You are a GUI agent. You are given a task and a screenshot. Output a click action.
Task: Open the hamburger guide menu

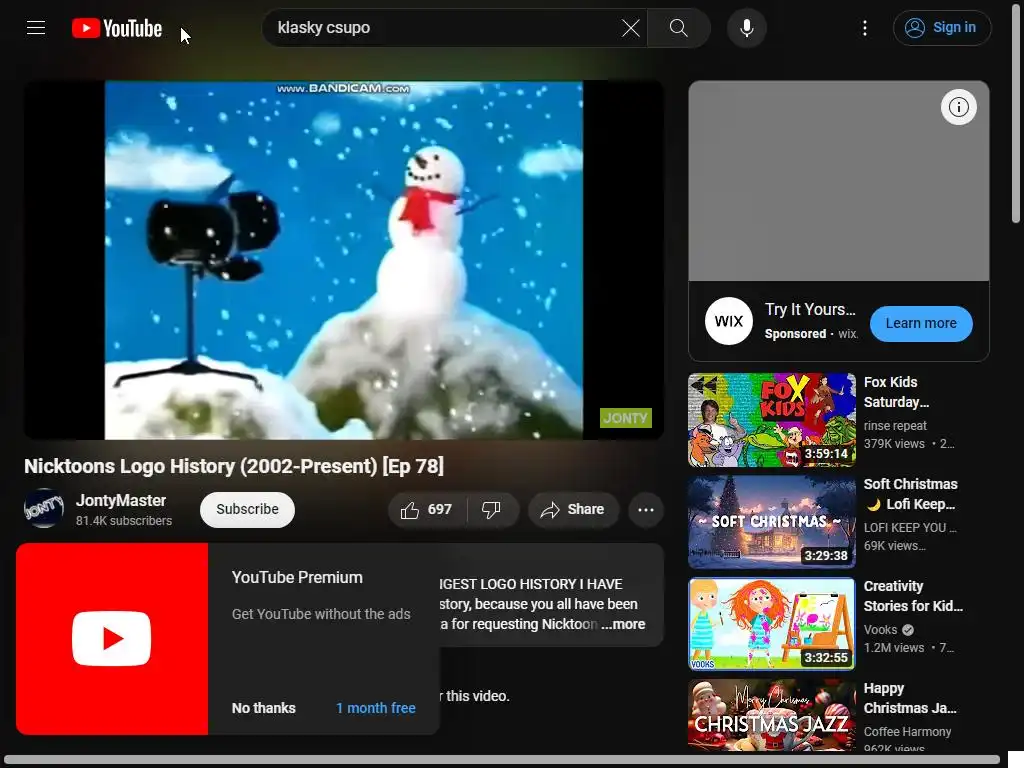point(36,27)
